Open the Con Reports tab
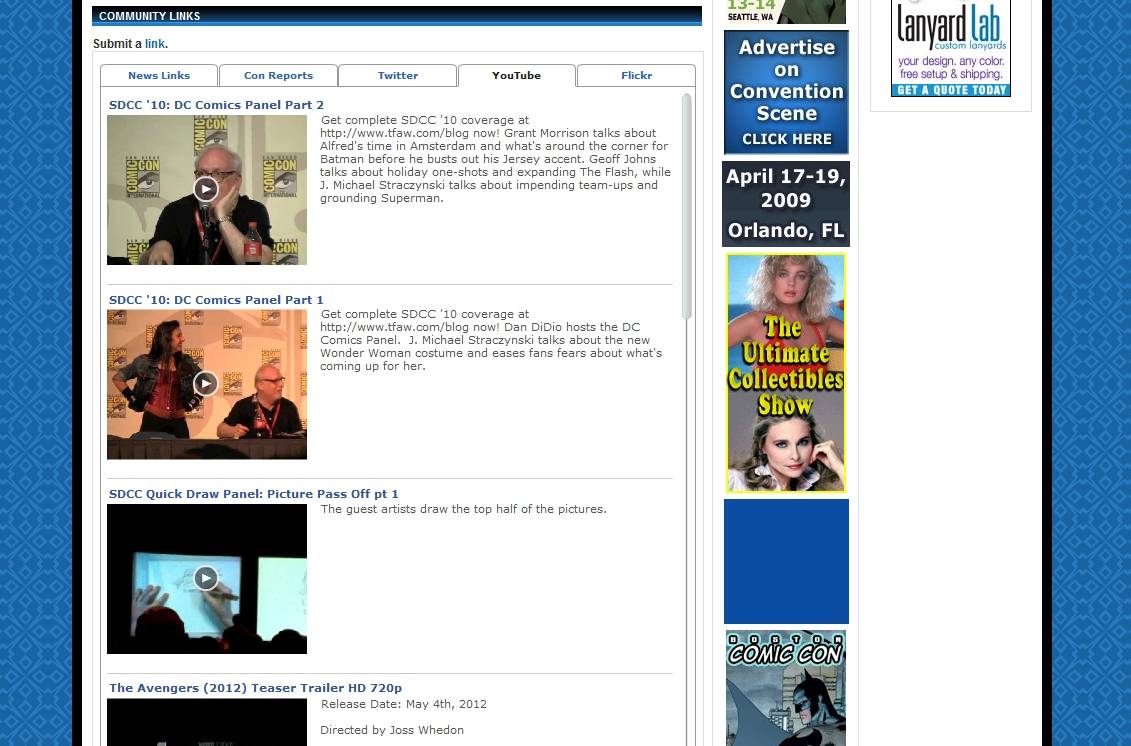The height and width of the screenshot is (746, 1131). coord(278,76)
